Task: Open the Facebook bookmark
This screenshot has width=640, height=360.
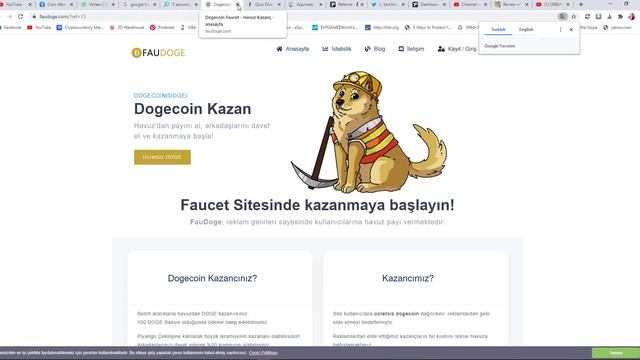Action: click(x=10, y=27)
